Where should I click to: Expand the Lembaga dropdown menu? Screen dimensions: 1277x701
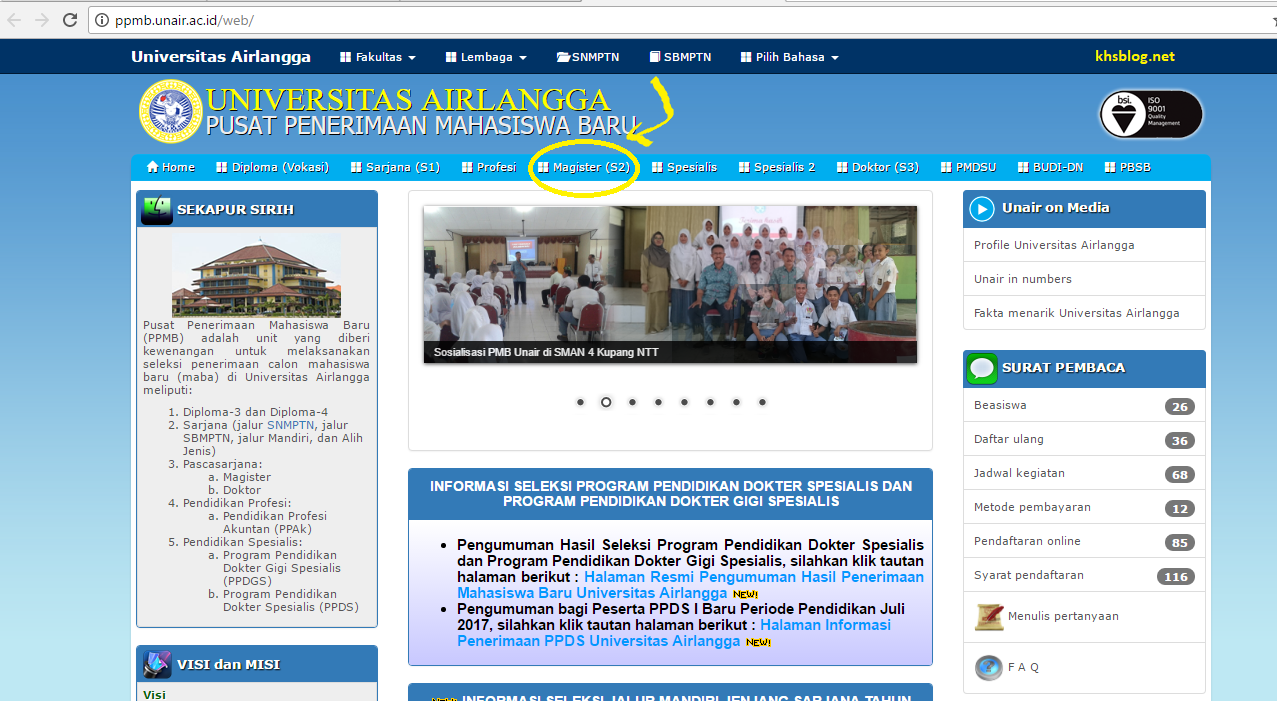(487, 57)
